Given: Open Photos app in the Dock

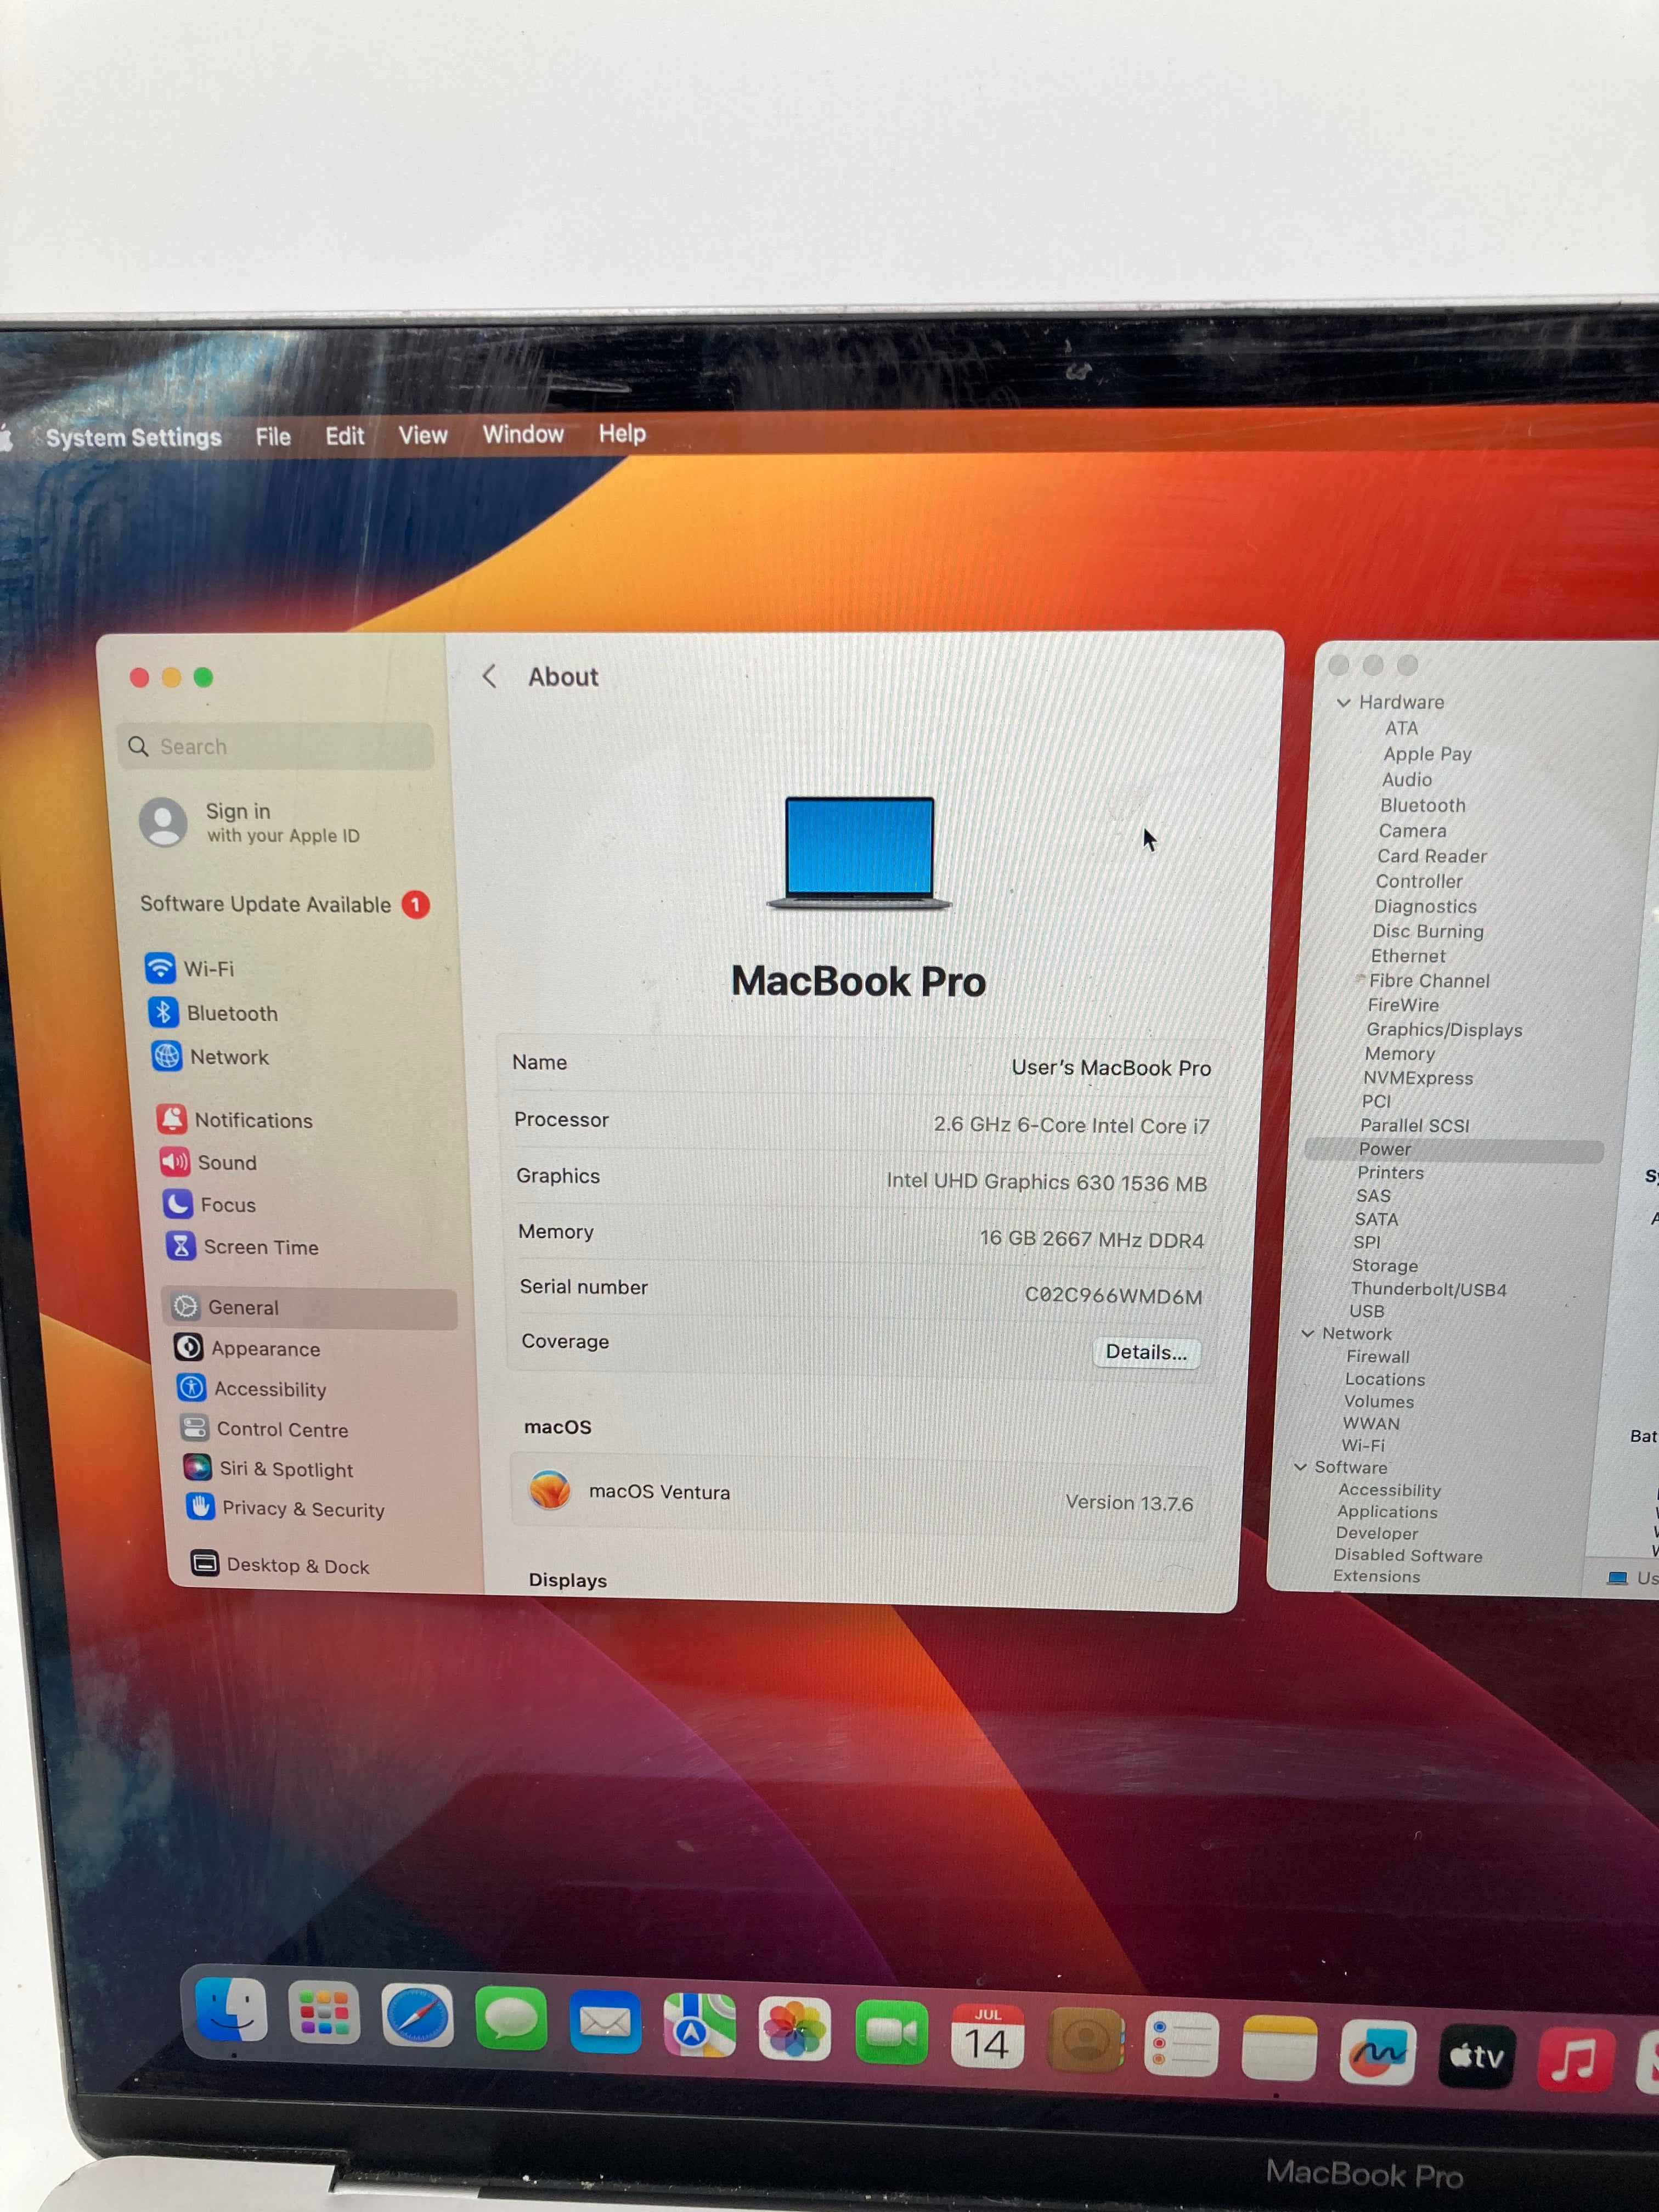Looking at the screenshot, I should point(794,2029).
